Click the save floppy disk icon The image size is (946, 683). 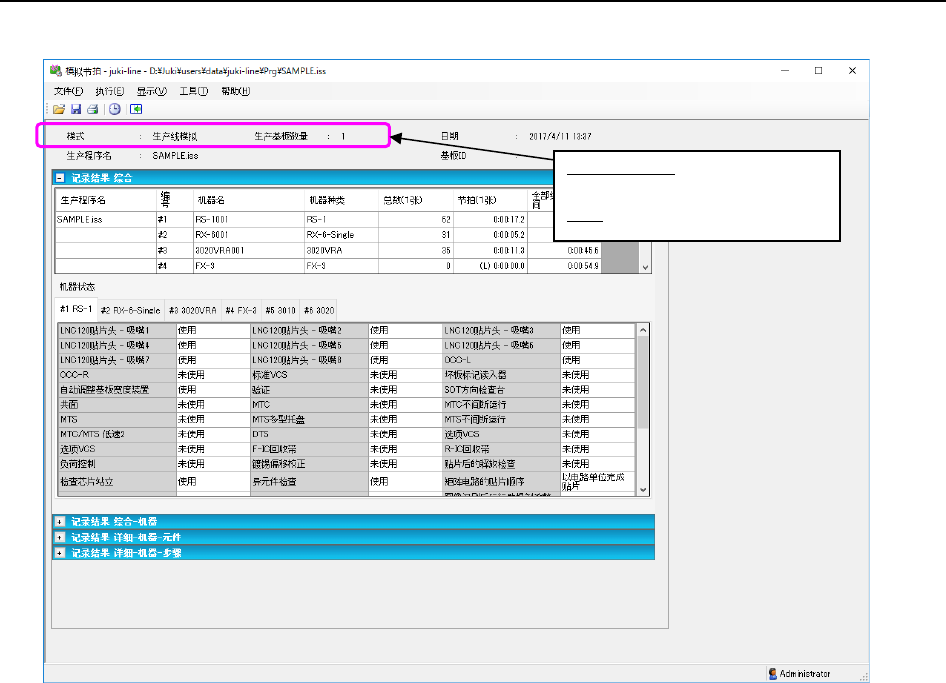(75, 109)
